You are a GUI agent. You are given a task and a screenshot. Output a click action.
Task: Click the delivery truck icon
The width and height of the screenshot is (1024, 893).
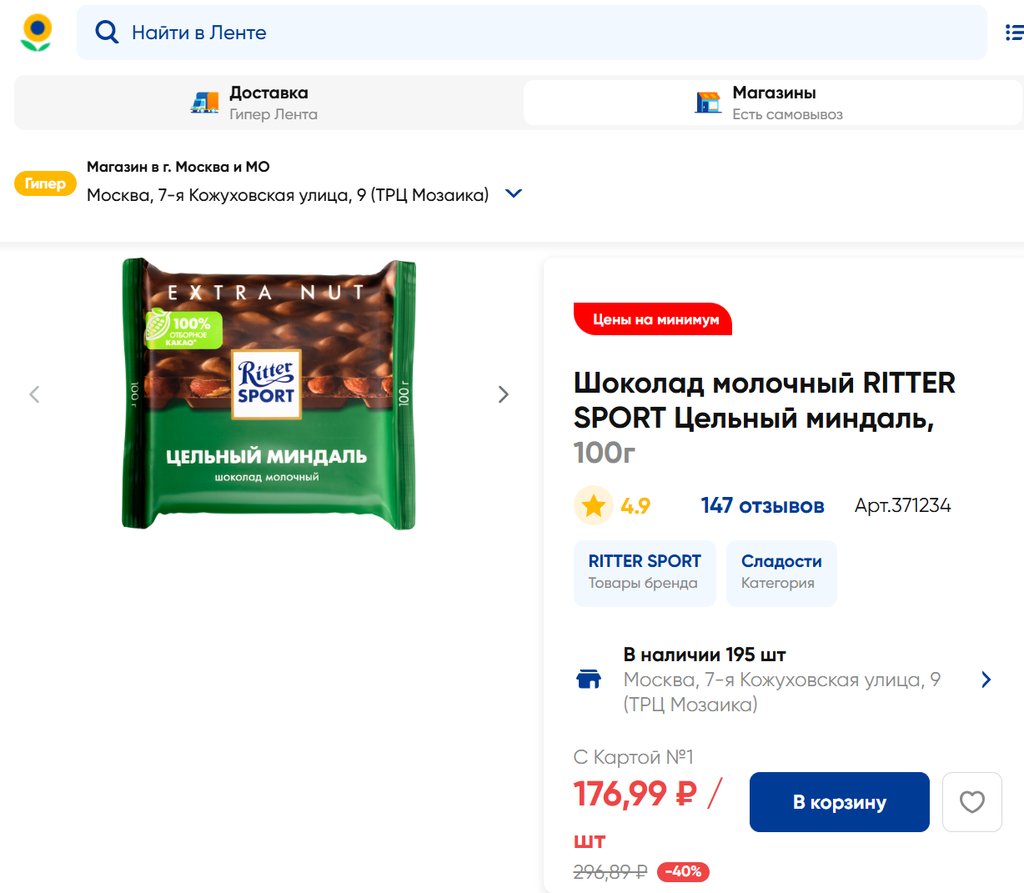coord(205,102)
